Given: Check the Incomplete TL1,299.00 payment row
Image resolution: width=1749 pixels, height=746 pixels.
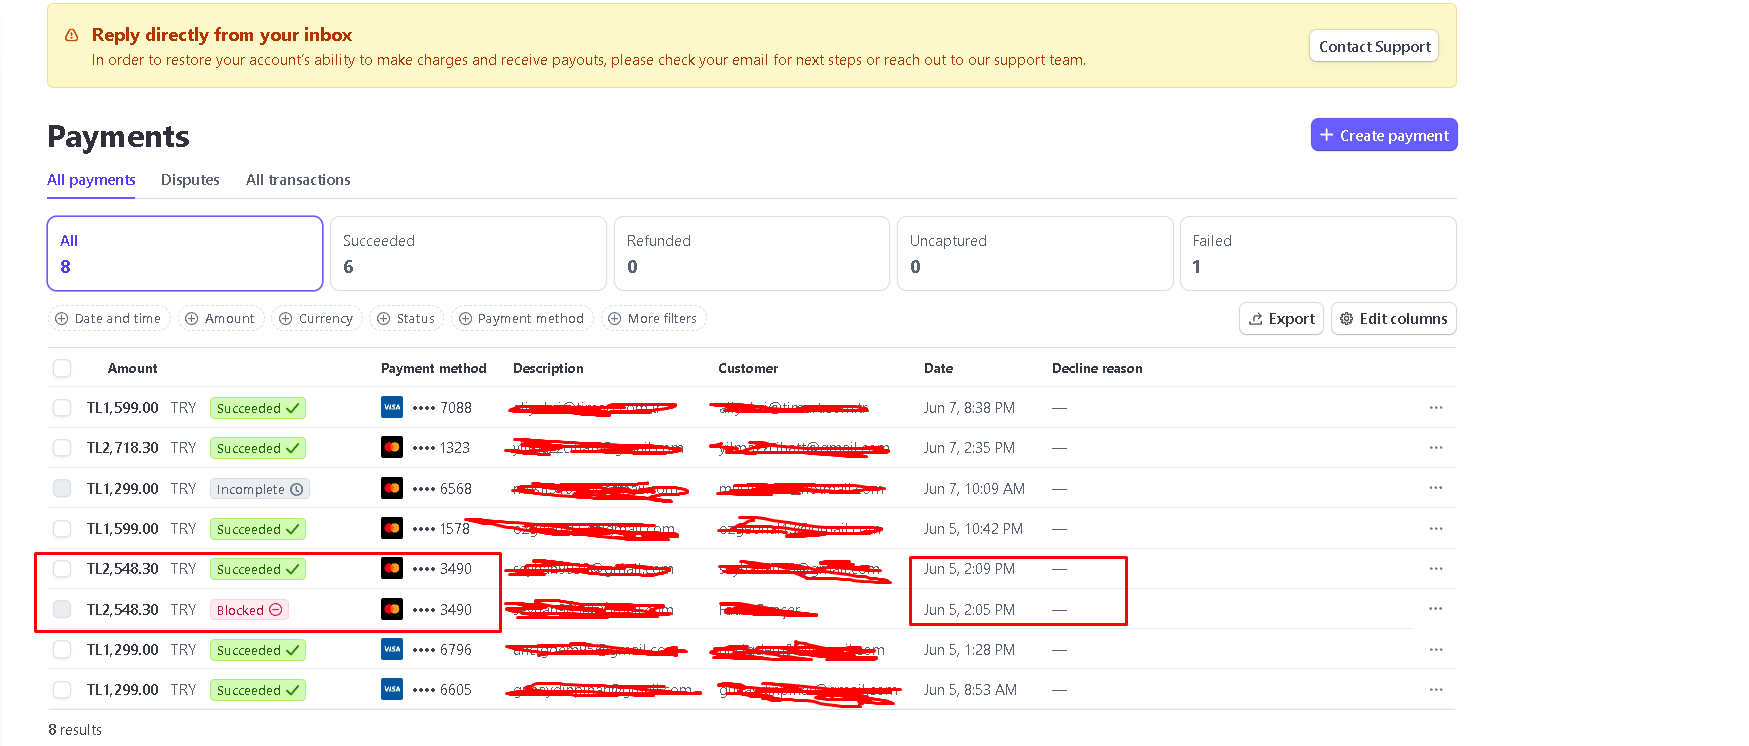Looking at the screenshot, I should click(62, 488).
